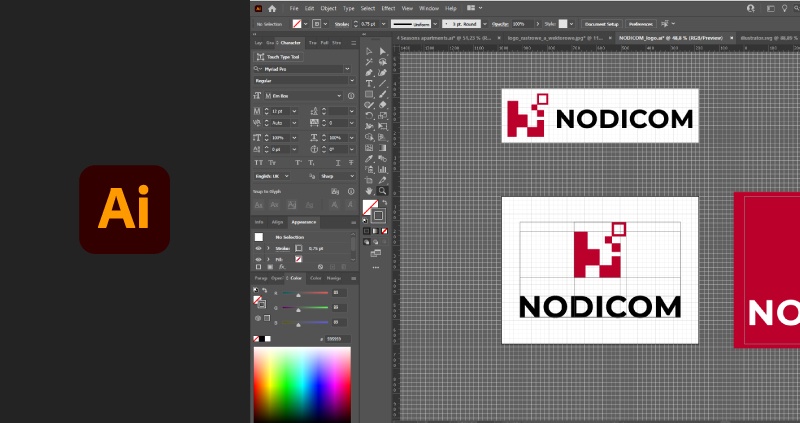Select the Paintbrush tool
The height and width of the screenshot is (423, 800).
coord(382,94)
